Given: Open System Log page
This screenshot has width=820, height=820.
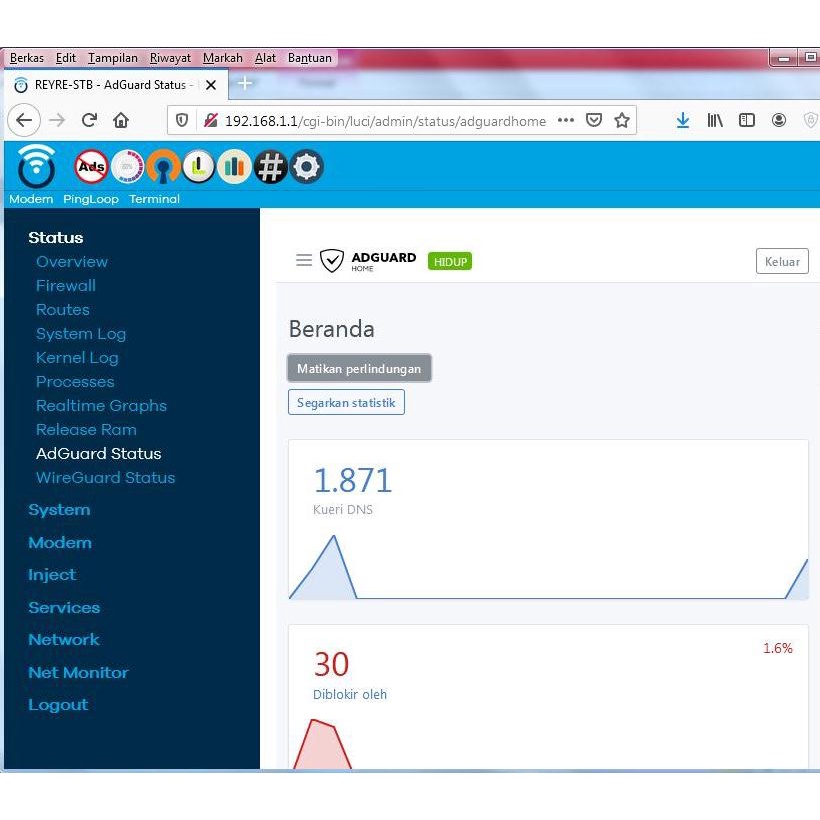Looking at the screenshot, I should tap(81, 334).
